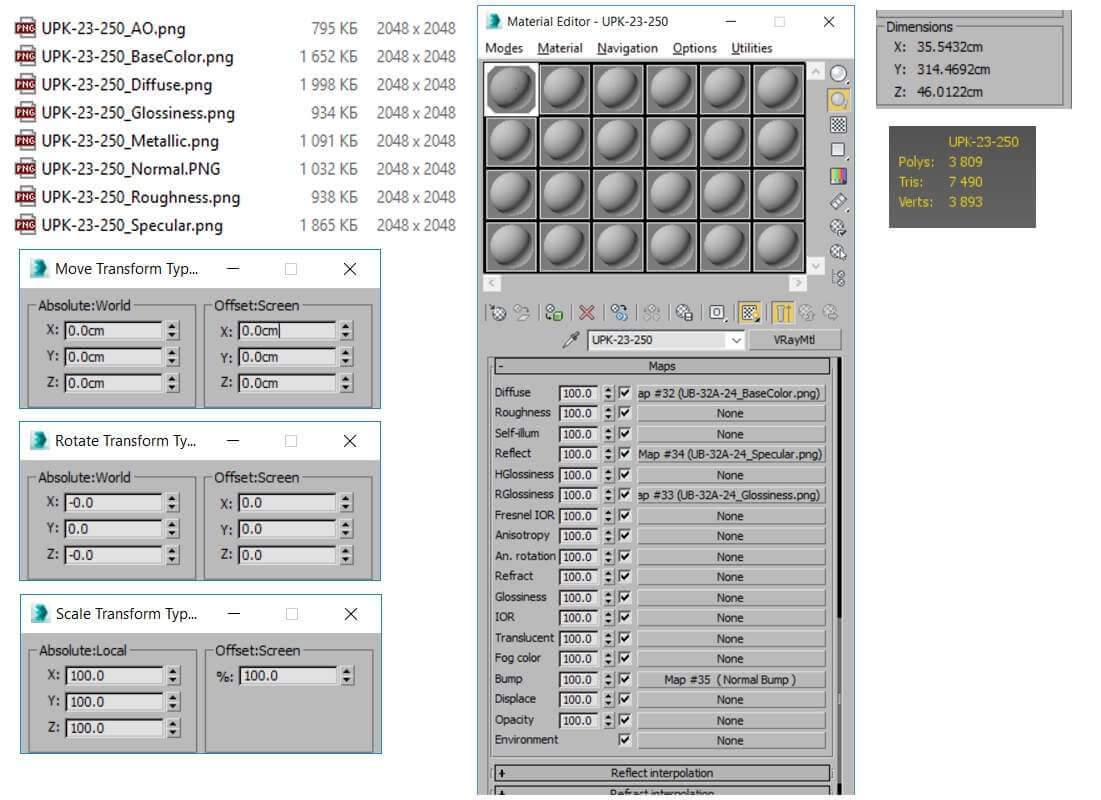Open the Utilities menu

pos(751,48)
